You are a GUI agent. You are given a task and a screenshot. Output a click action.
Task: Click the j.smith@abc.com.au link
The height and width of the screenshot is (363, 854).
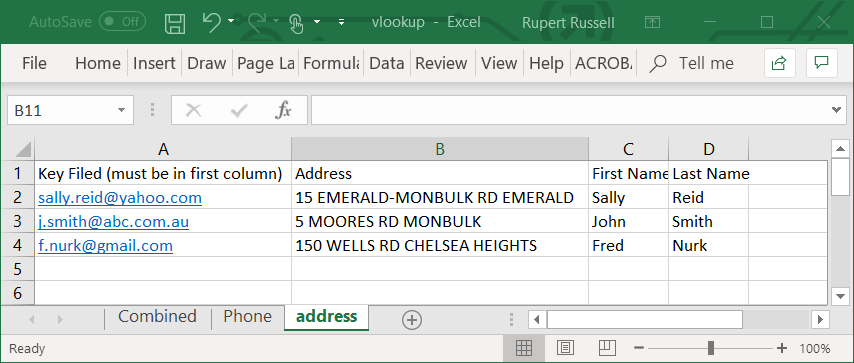[113, 221]
